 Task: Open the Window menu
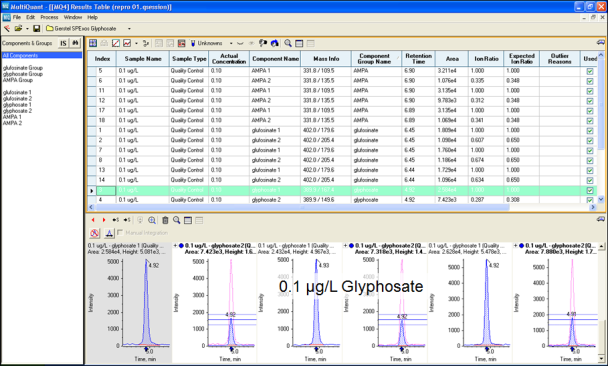(x=73, y=17)
